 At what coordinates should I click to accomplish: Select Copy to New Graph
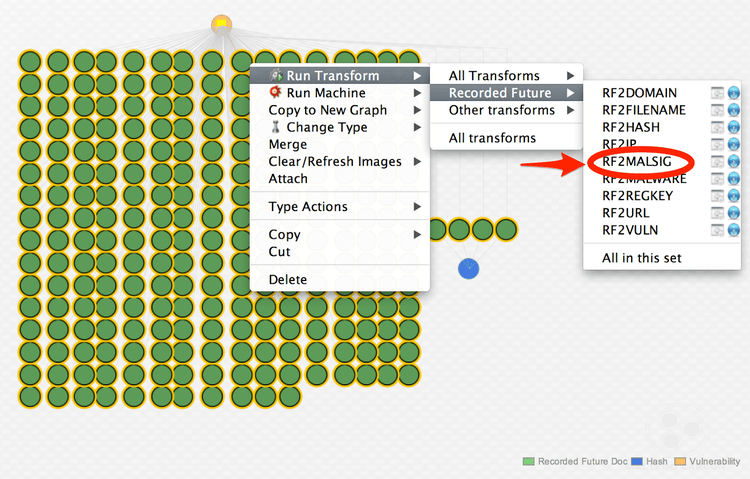click(327, 110)
